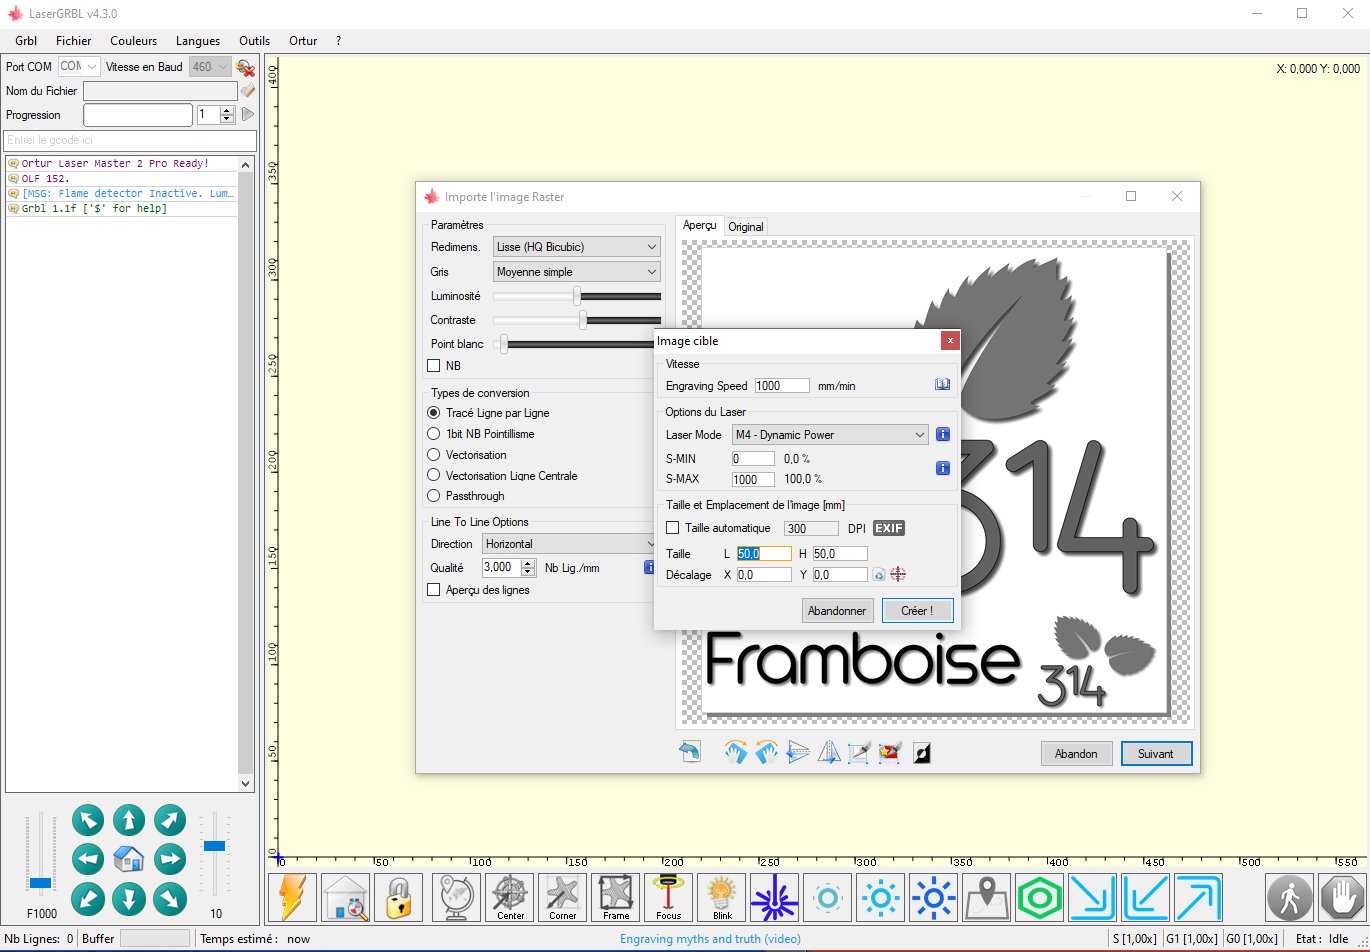Open the Langues menu
The image size is (1370, 952).
198,41
